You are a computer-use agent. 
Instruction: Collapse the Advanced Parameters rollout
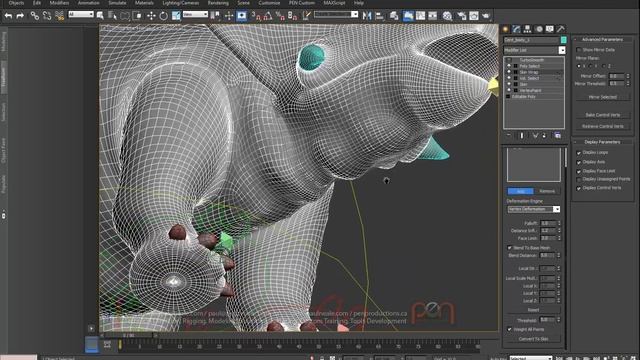(602, 40)
